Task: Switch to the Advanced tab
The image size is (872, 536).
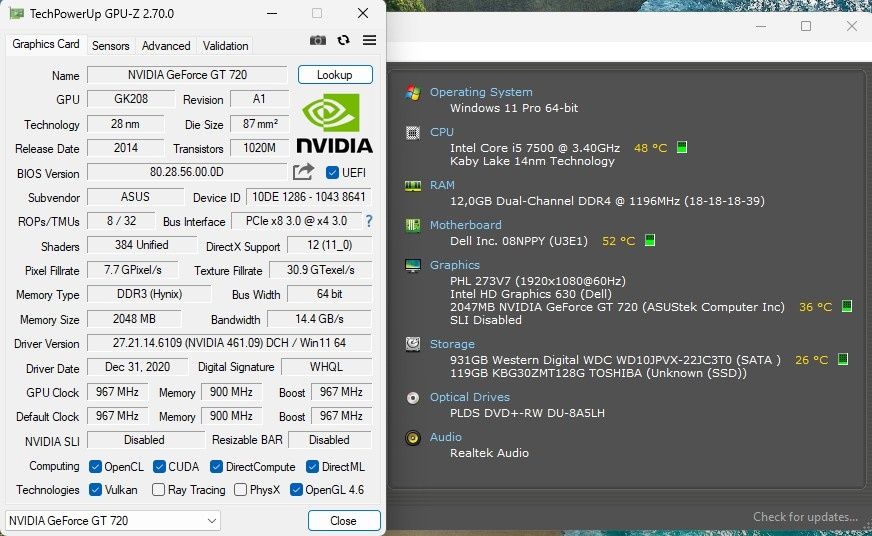Action: (x=166, y=46)
